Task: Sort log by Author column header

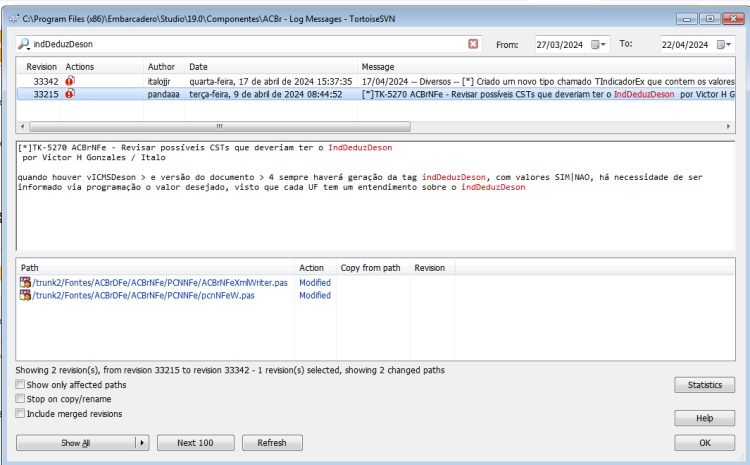Action: tap(164, 67)
